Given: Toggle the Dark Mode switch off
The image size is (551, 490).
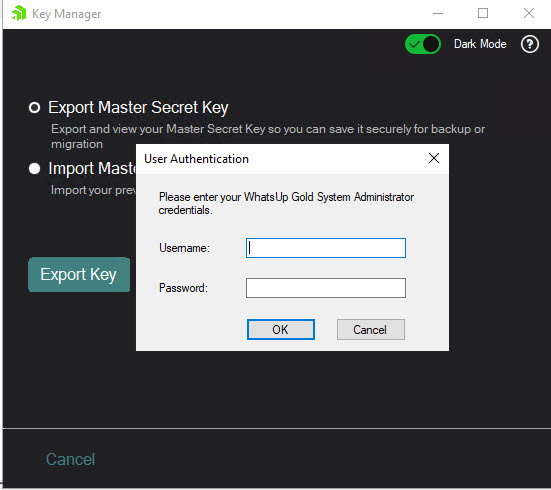Looking at the screenshot, I should (423, 44).
